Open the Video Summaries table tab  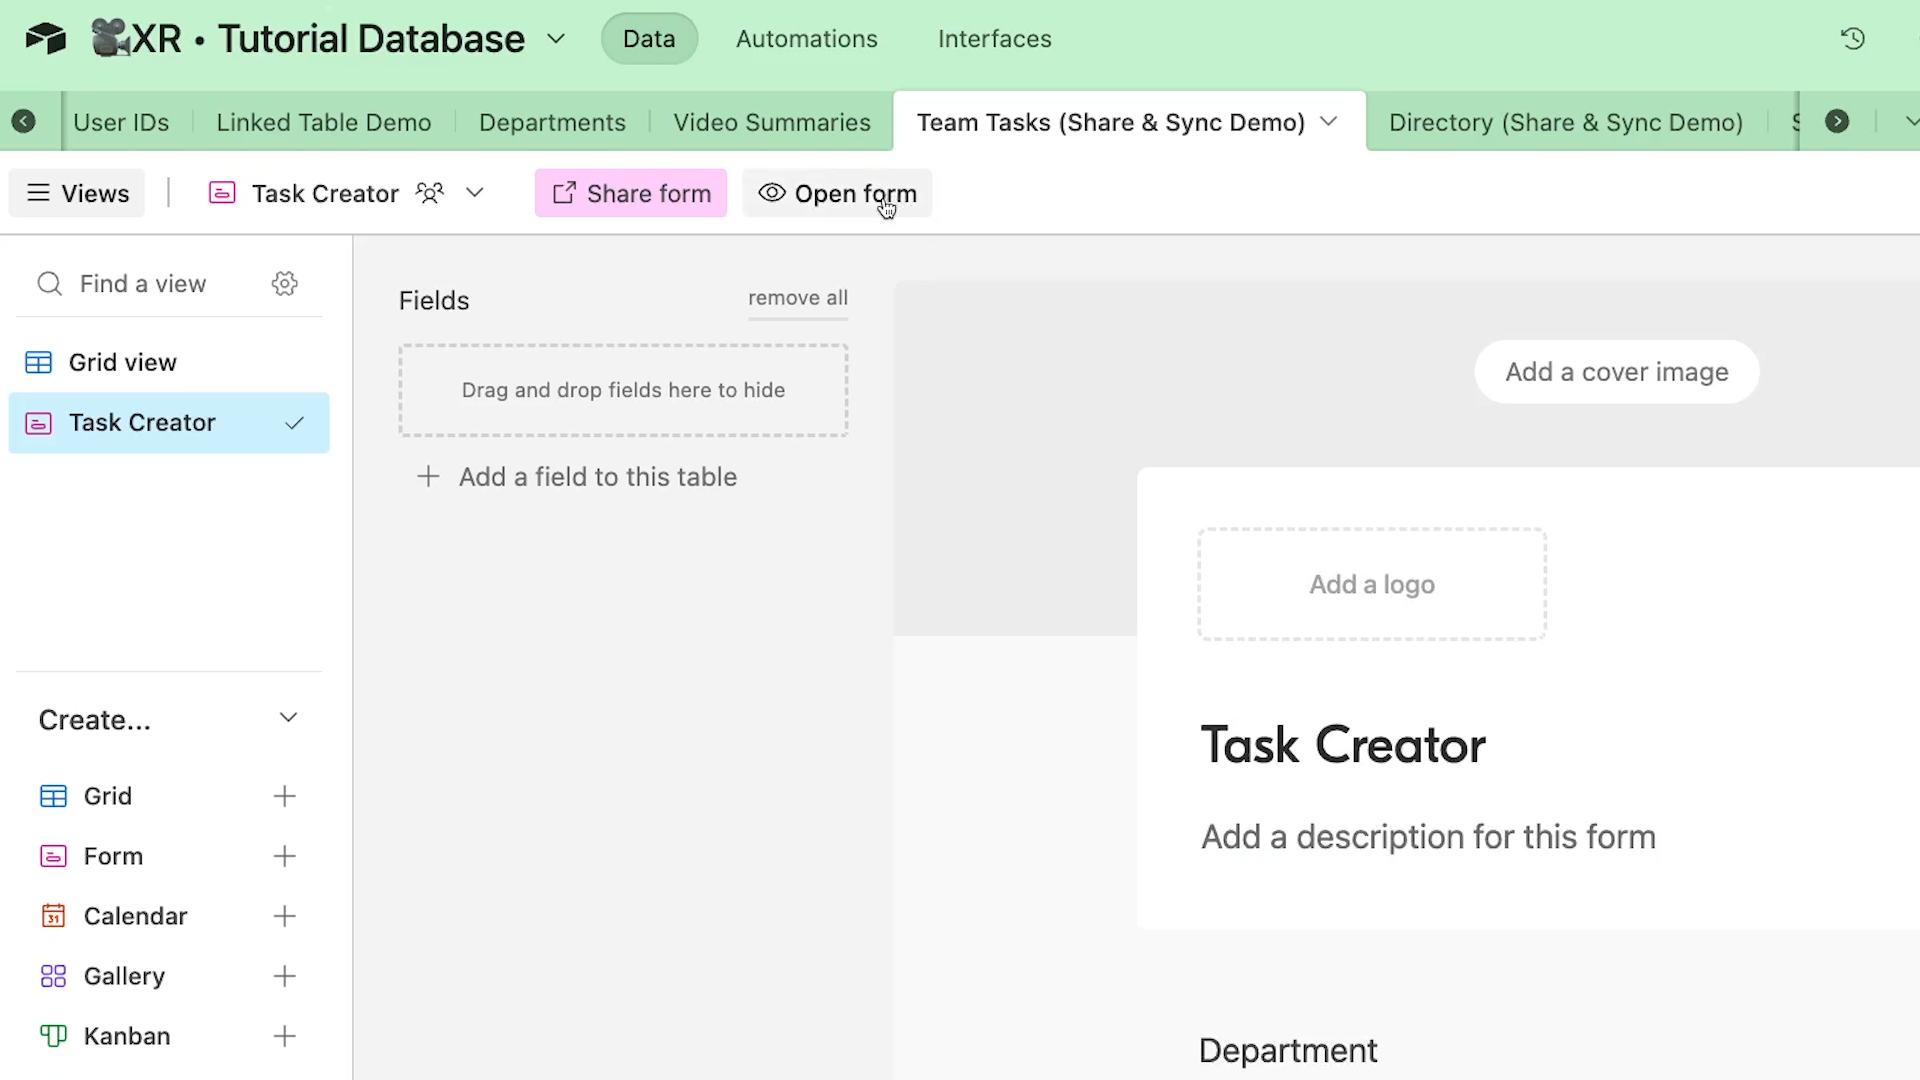click(771, 122)
